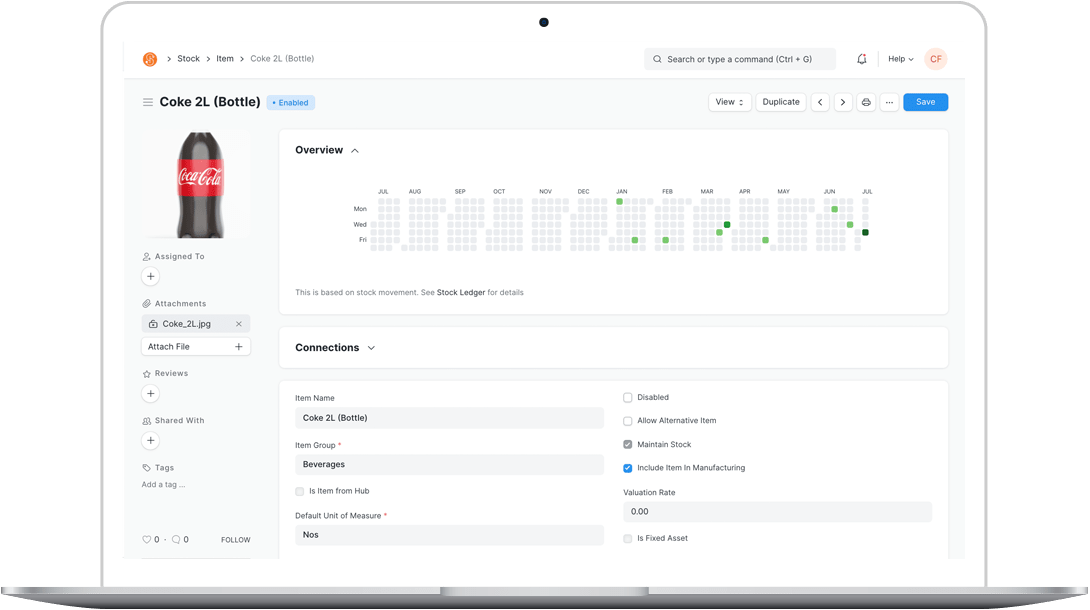The image size is (1090, 610).
Task: Add assignee with plus under Assigned To
Action: click(151, 276)
